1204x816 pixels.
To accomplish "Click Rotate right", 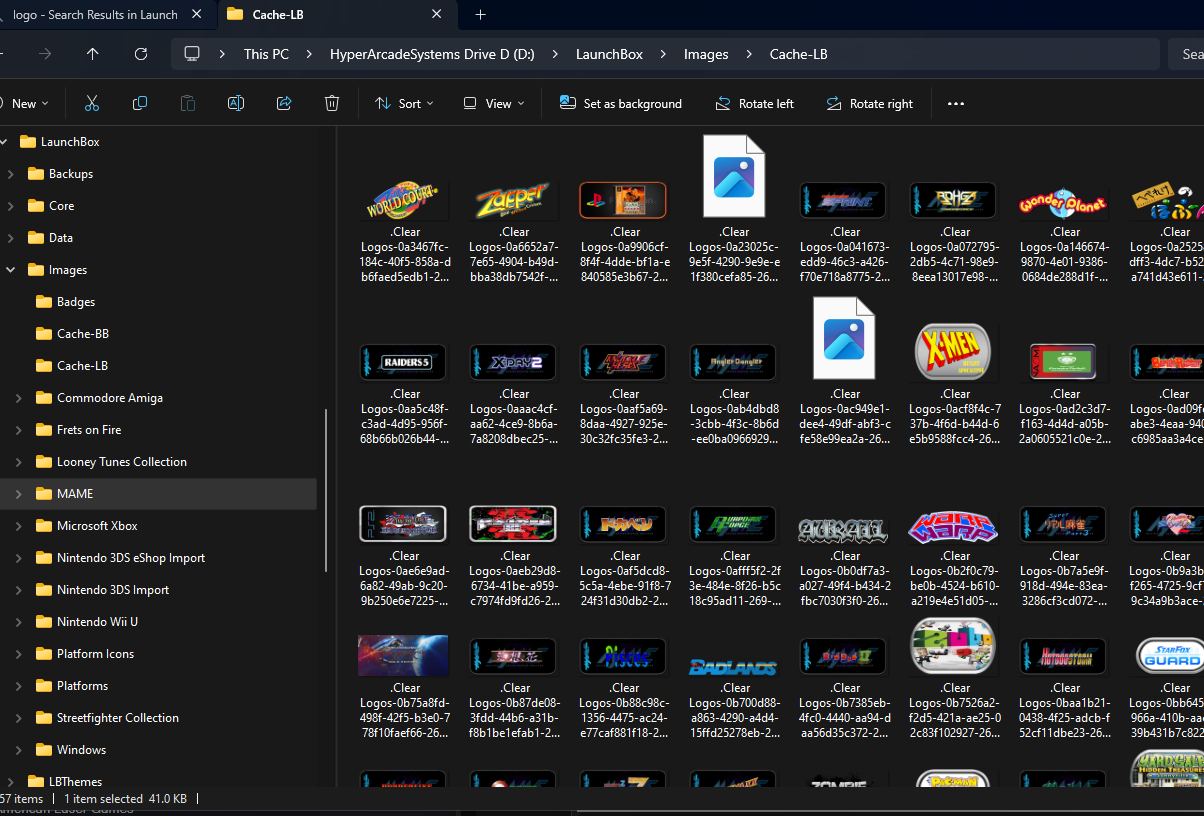I will pyautogui.click(x=870, y=103).
